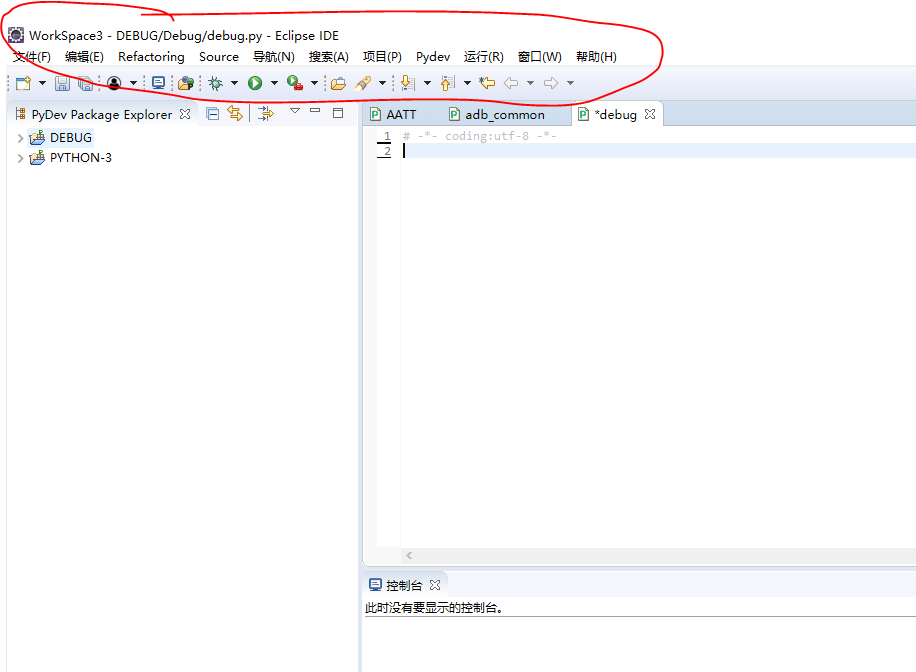Open the External Tools dropdown arrow
This screenshot has width=916, height=672.
click(x=314, y=83)
